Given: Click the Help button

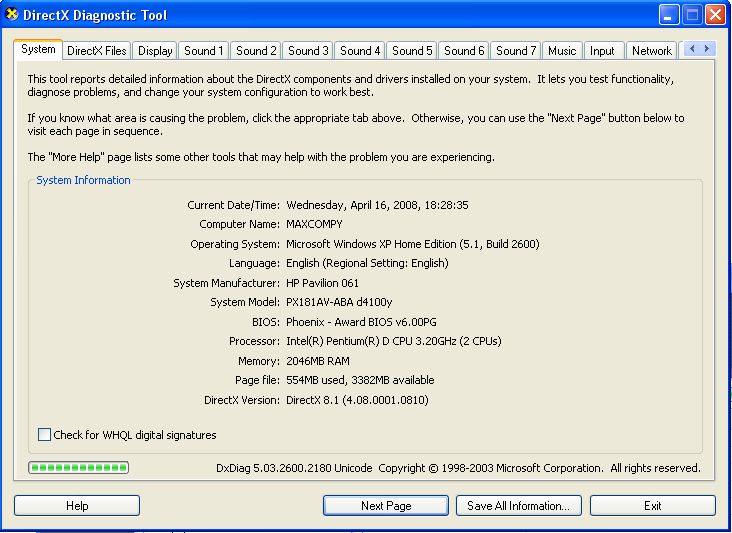Looking at the screenshot, I should (x=77, y=506).
